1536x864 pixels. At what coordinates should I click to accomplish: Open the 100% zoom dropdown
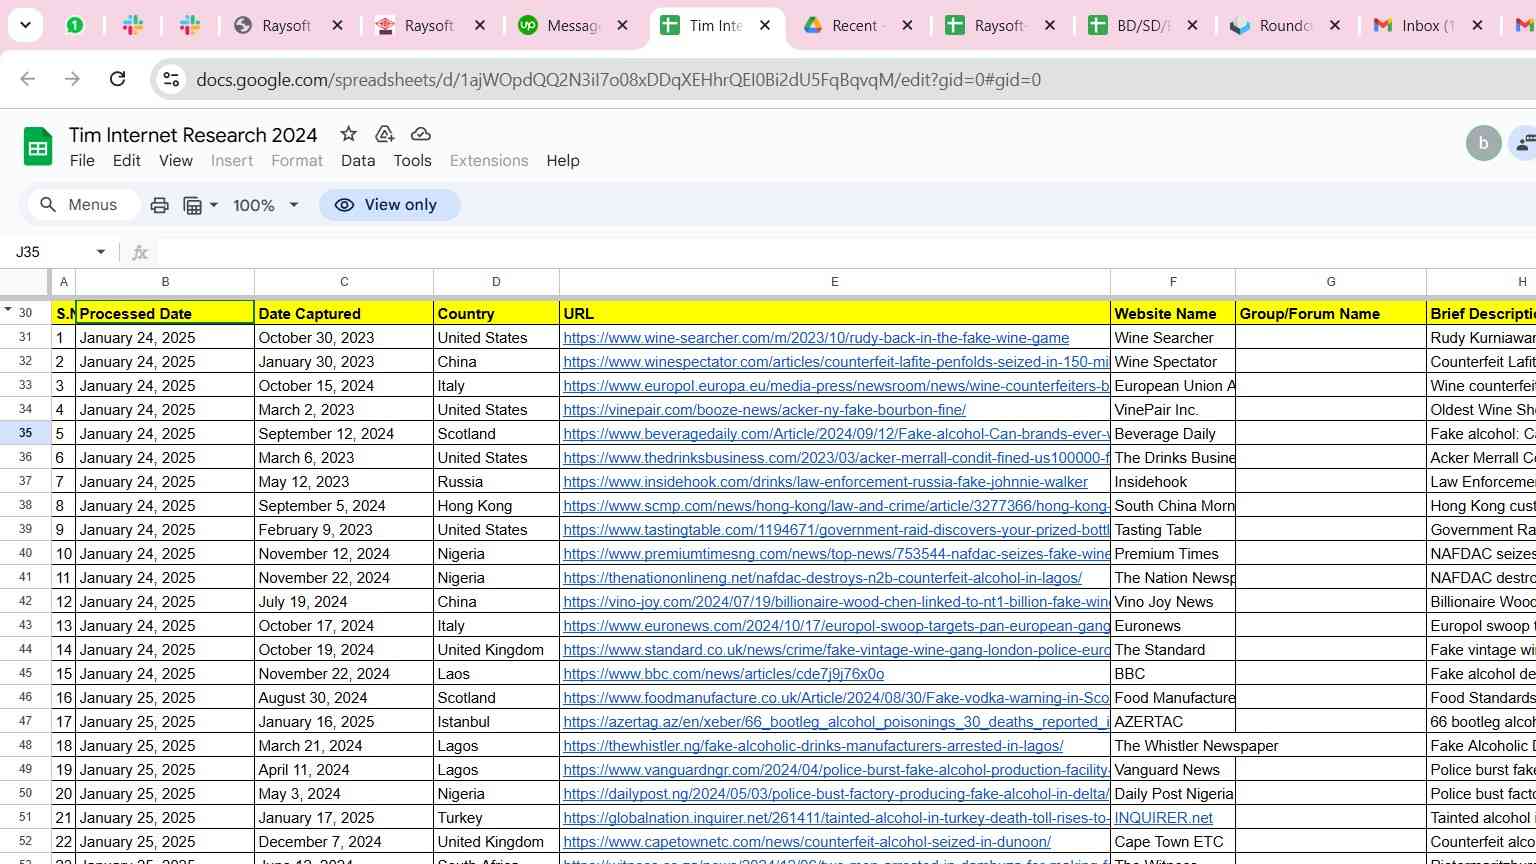(x=265, y=205)
